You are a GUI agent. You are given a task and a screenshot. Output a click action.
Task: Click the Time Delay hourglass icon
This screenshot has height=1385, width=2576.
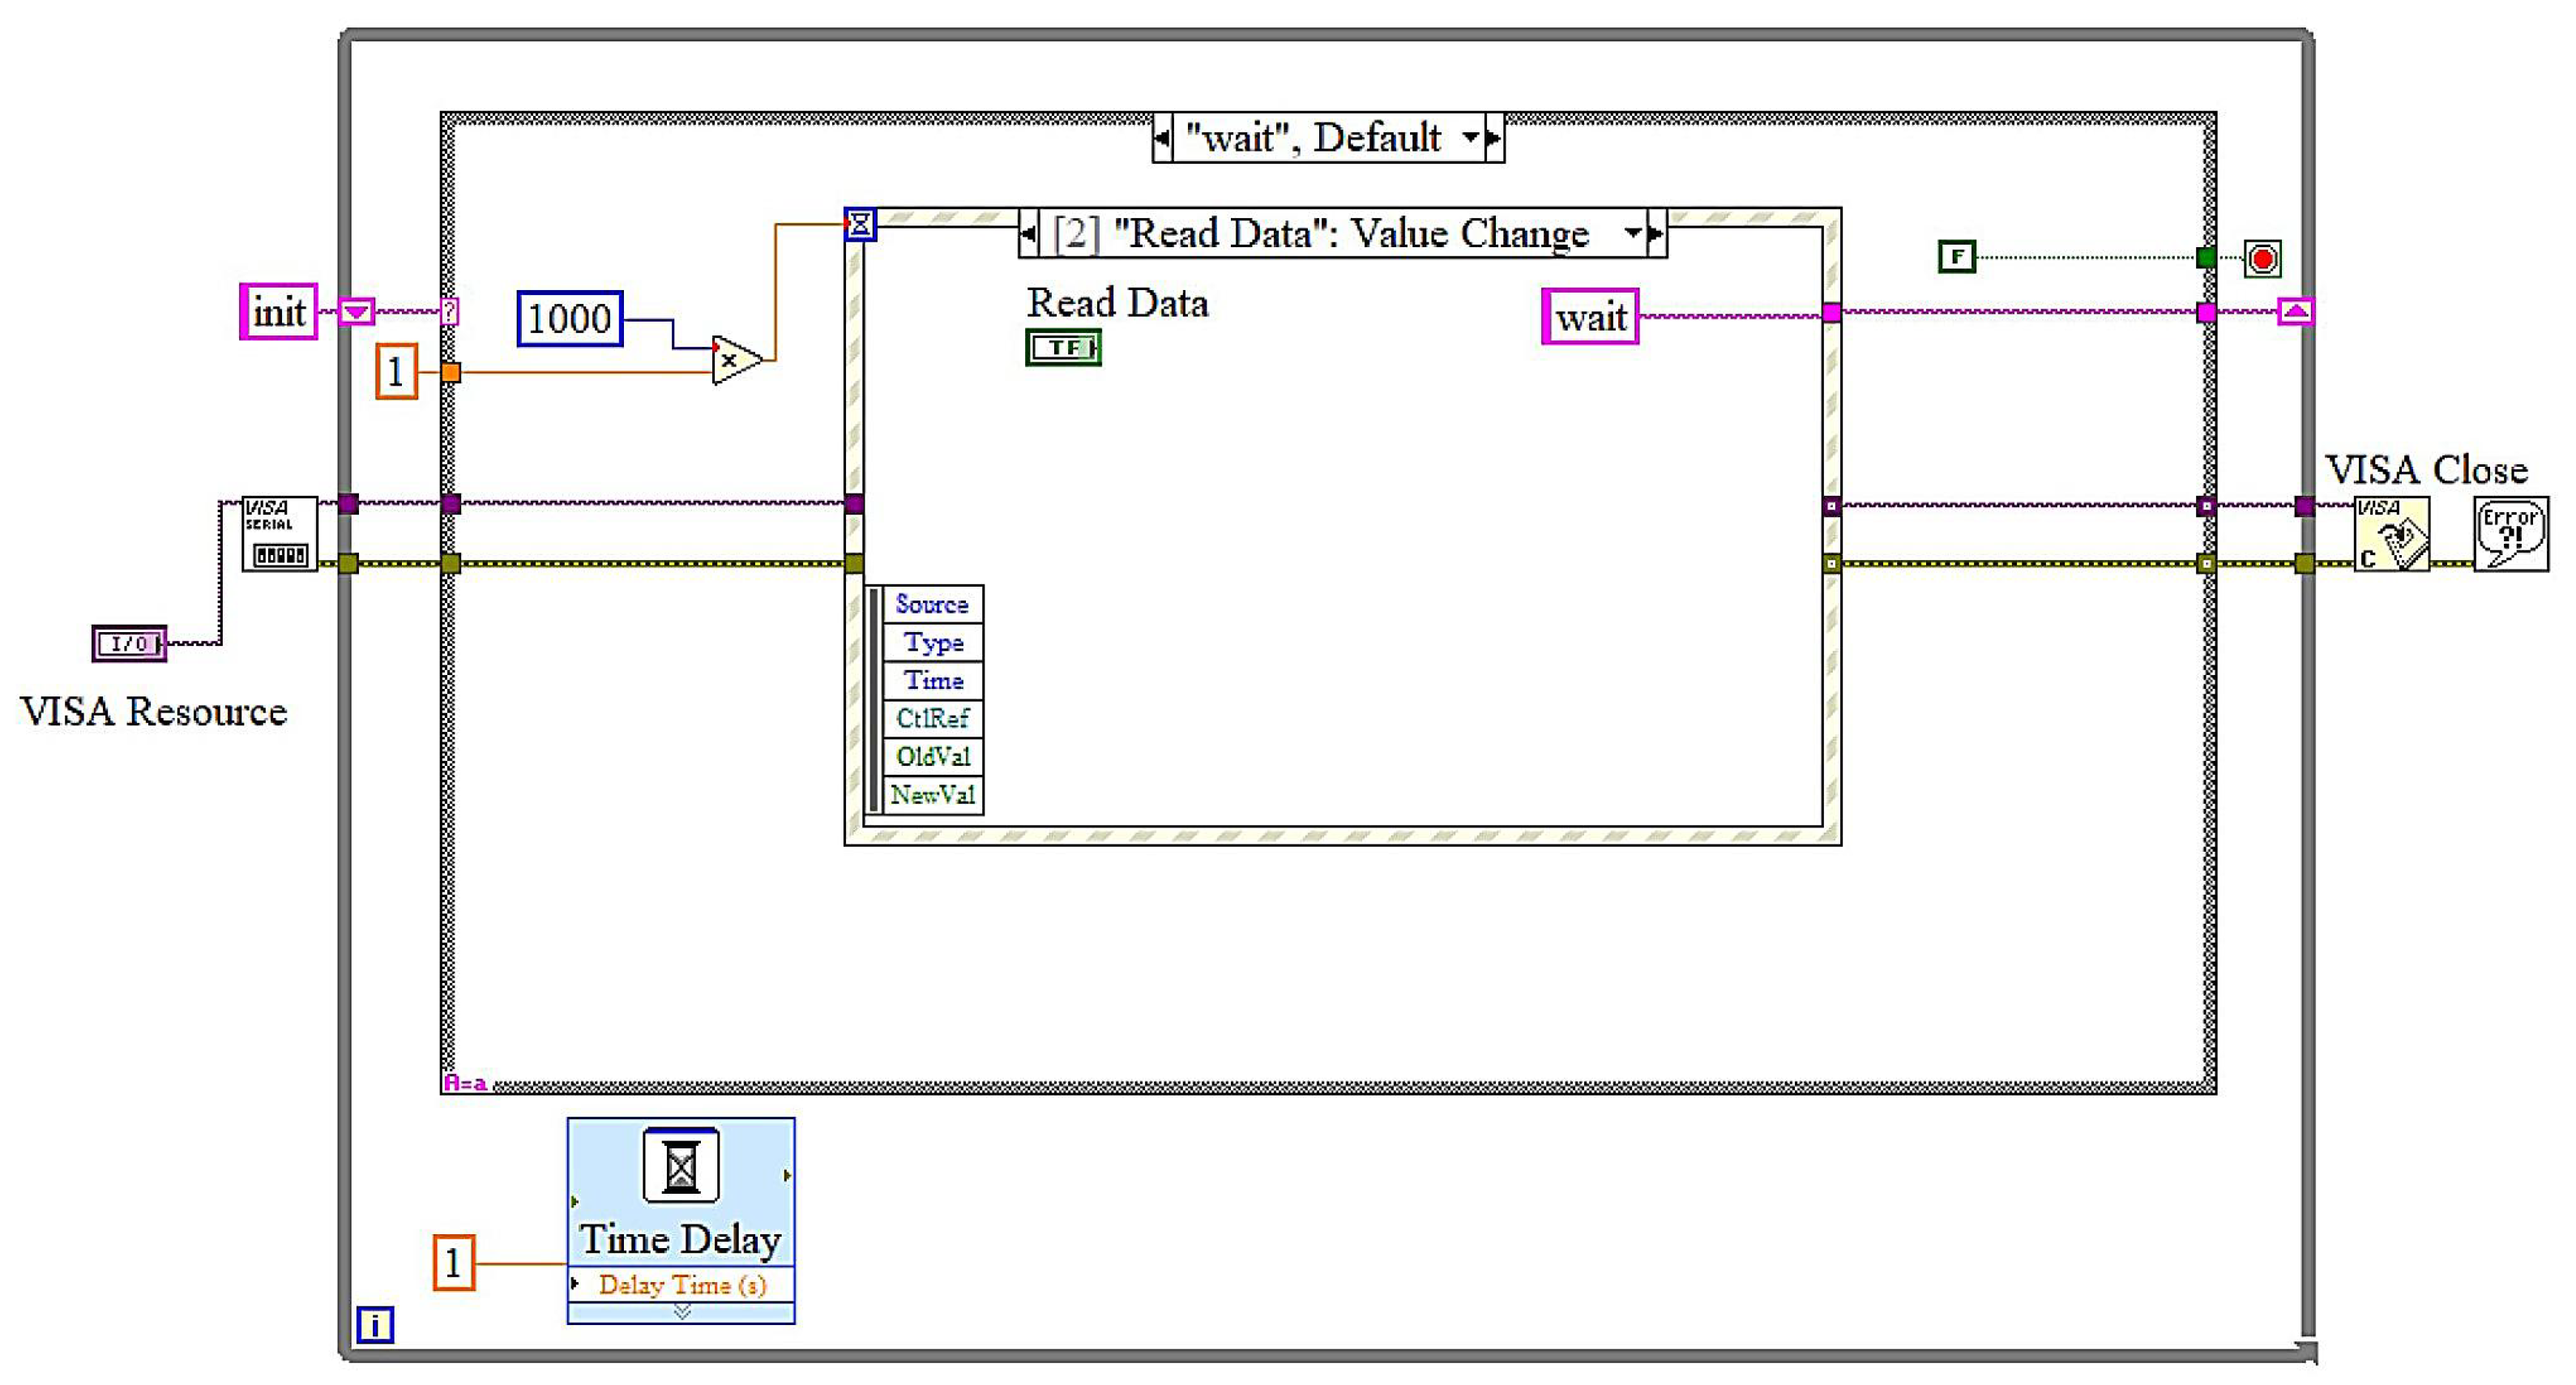(681, 1165)
